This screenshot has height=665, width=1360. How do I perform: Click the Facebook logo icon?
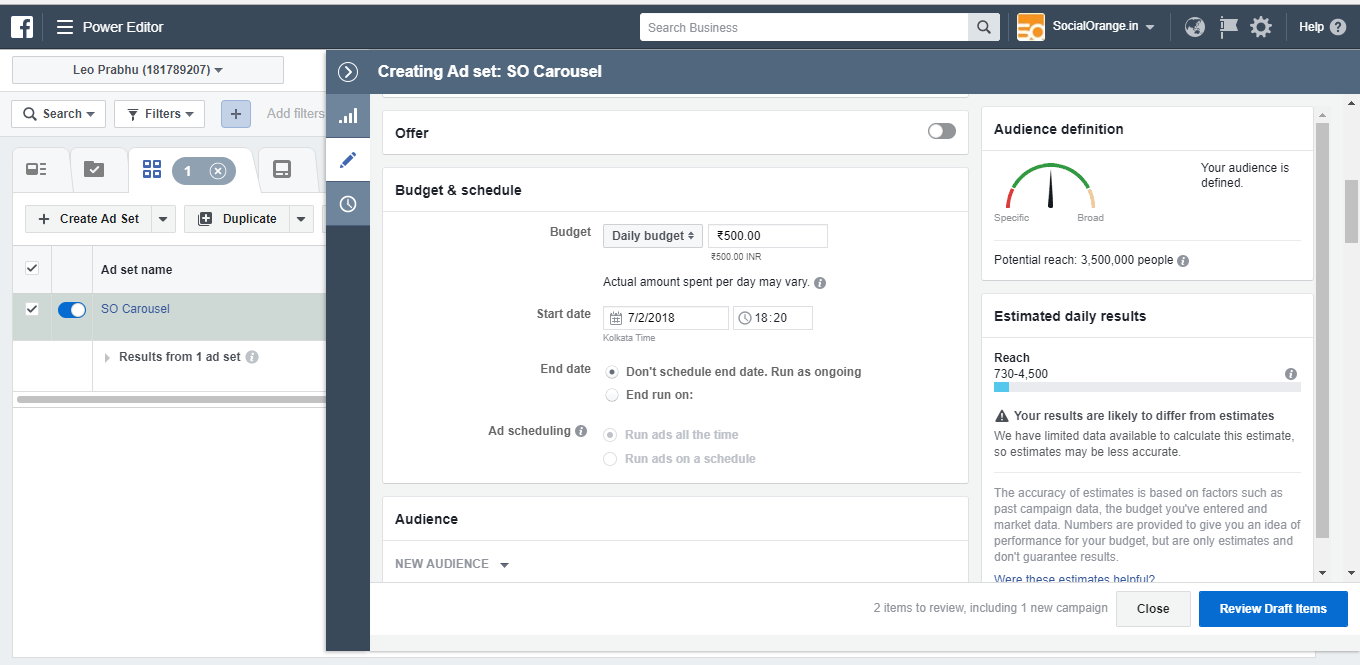(x=21, y=26)
